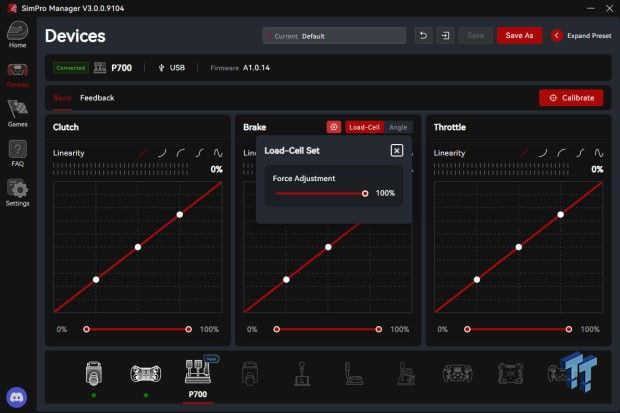Viewport: 620px width, 413px height.
Task: Select the grayed wheelbase device icon
Action: (250, 373)
